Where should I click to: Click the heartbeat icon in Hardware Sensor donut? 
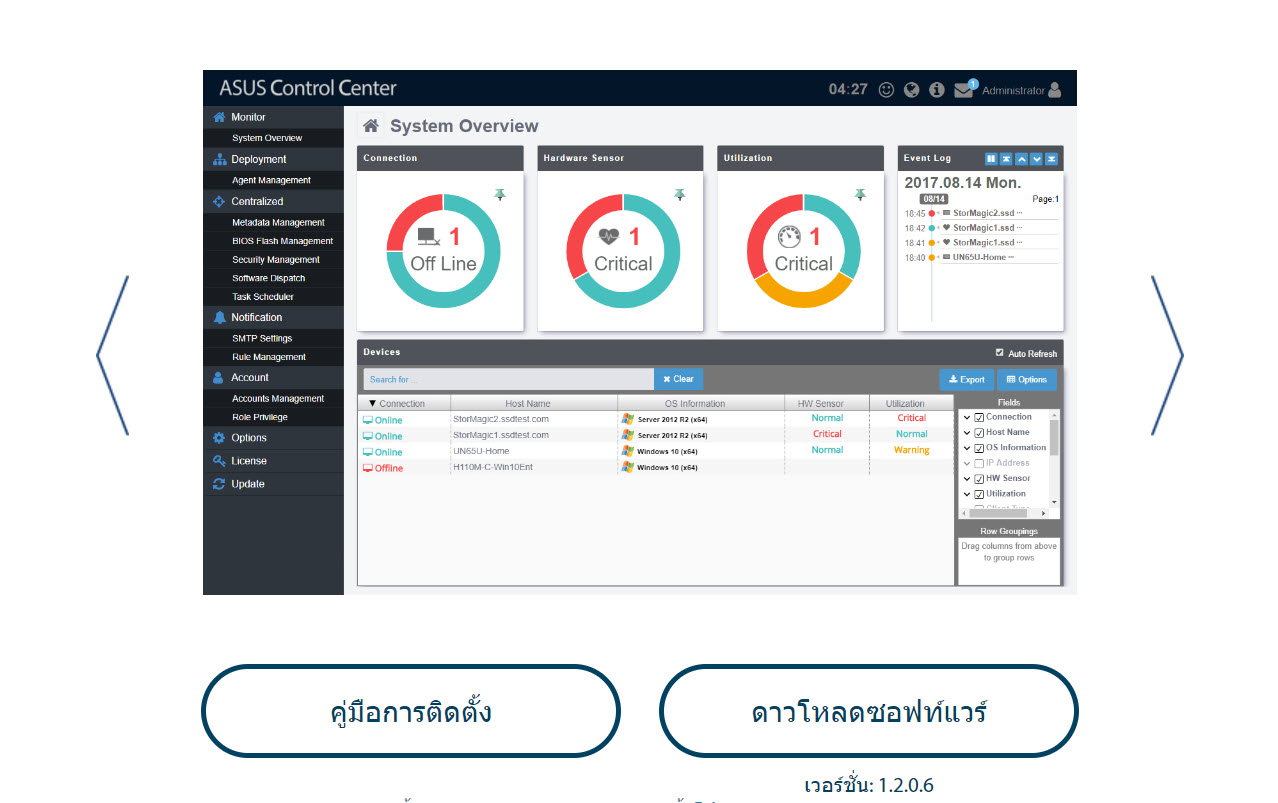coord(609,237)
